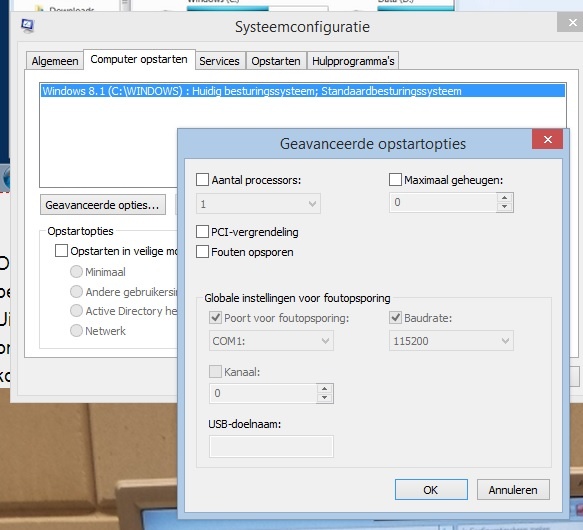Decrease the Kanaal value
583x530 pixels.
[325, 398]
